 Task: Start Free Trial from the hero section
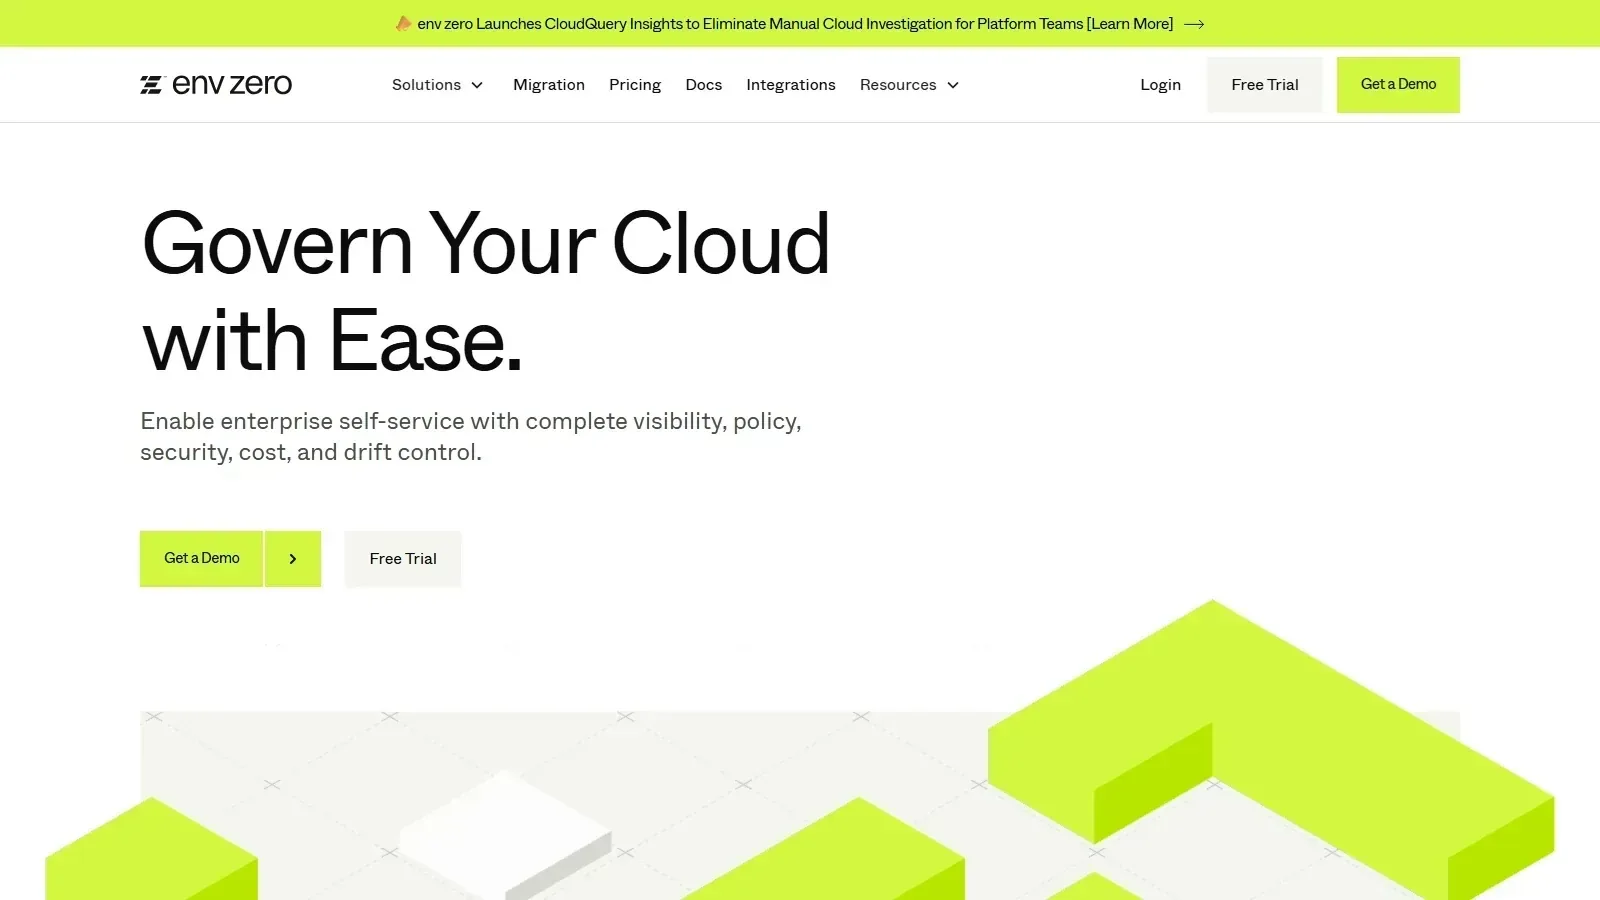403,559
